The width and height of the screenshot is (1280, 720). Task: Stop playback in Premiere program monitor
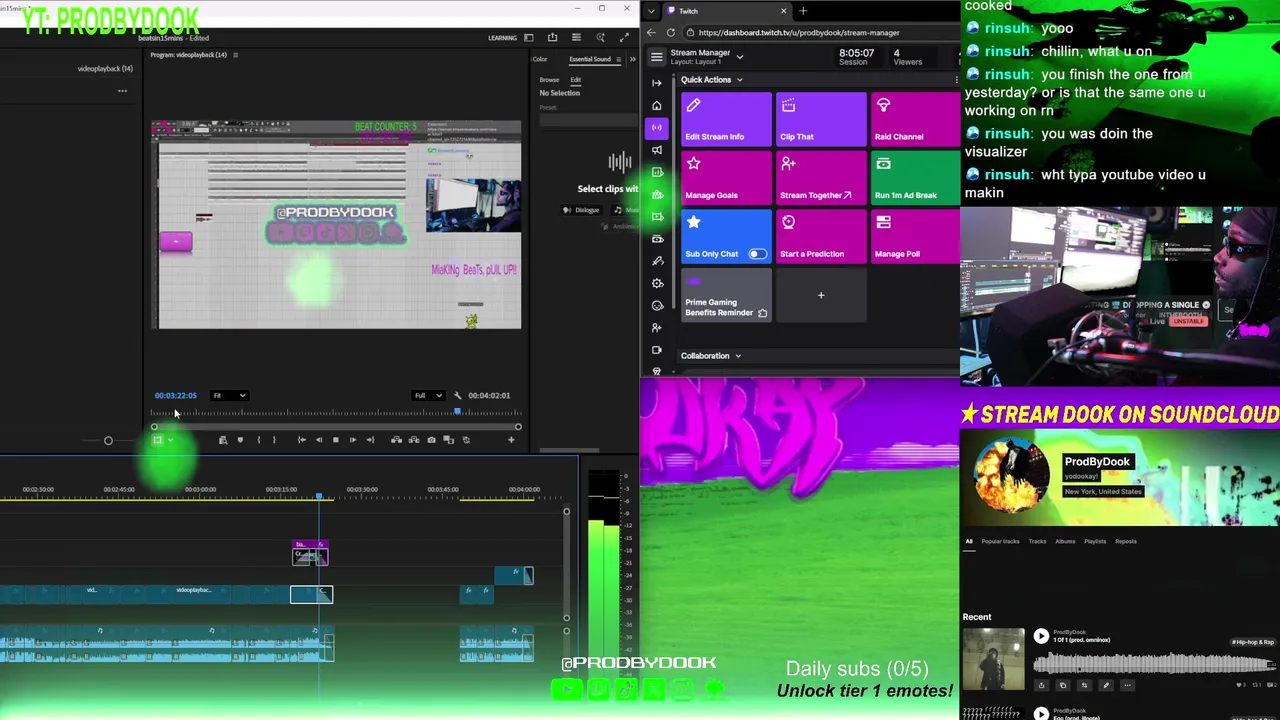(x=335, y=440)
